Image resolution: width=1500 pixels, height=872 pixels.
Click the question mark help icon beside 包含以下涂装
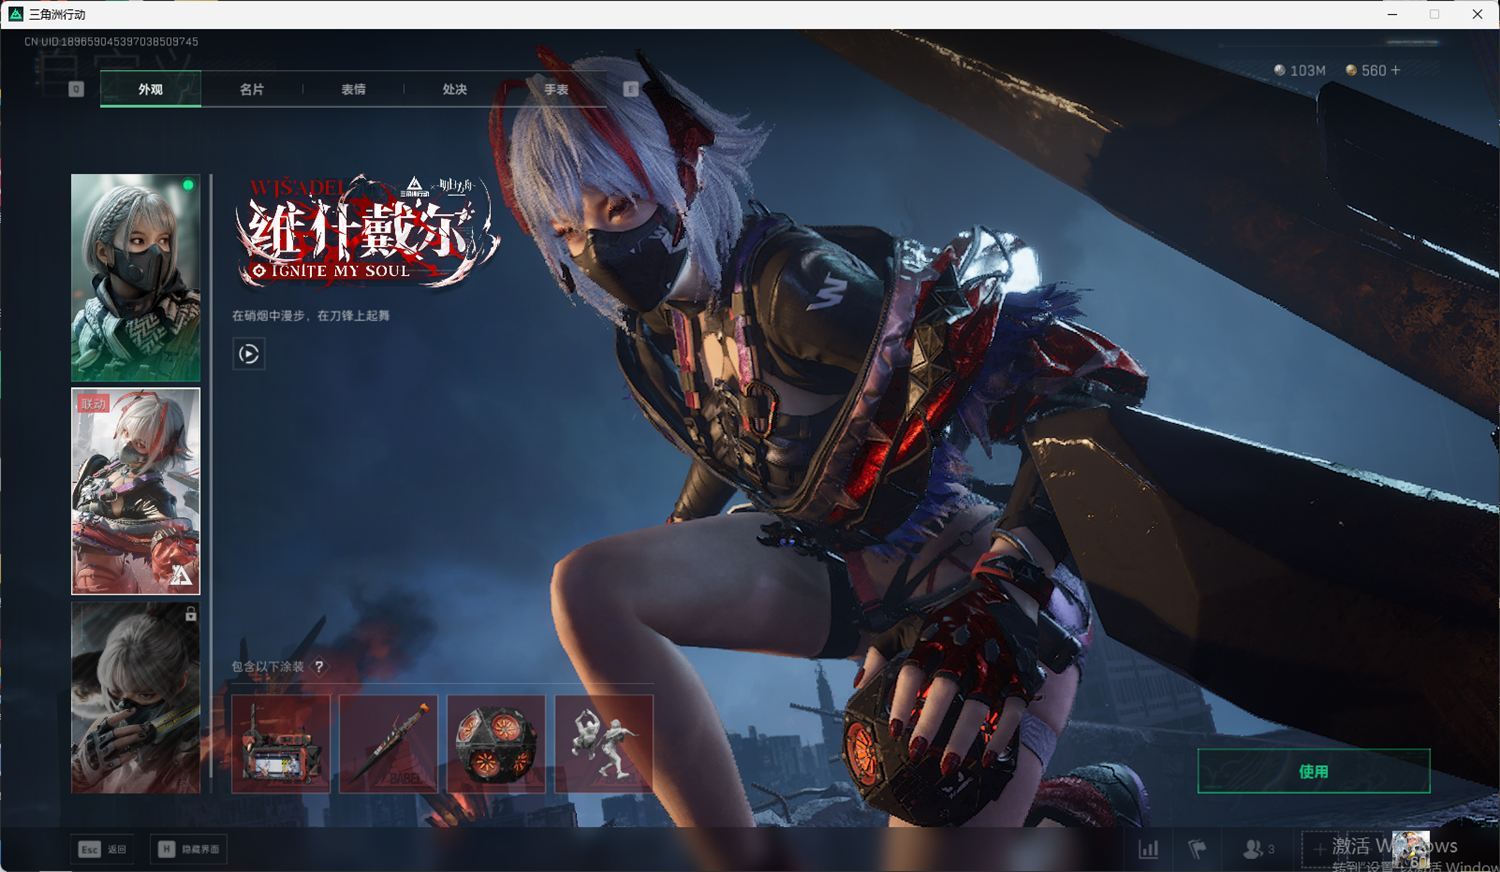coord(319,667)
